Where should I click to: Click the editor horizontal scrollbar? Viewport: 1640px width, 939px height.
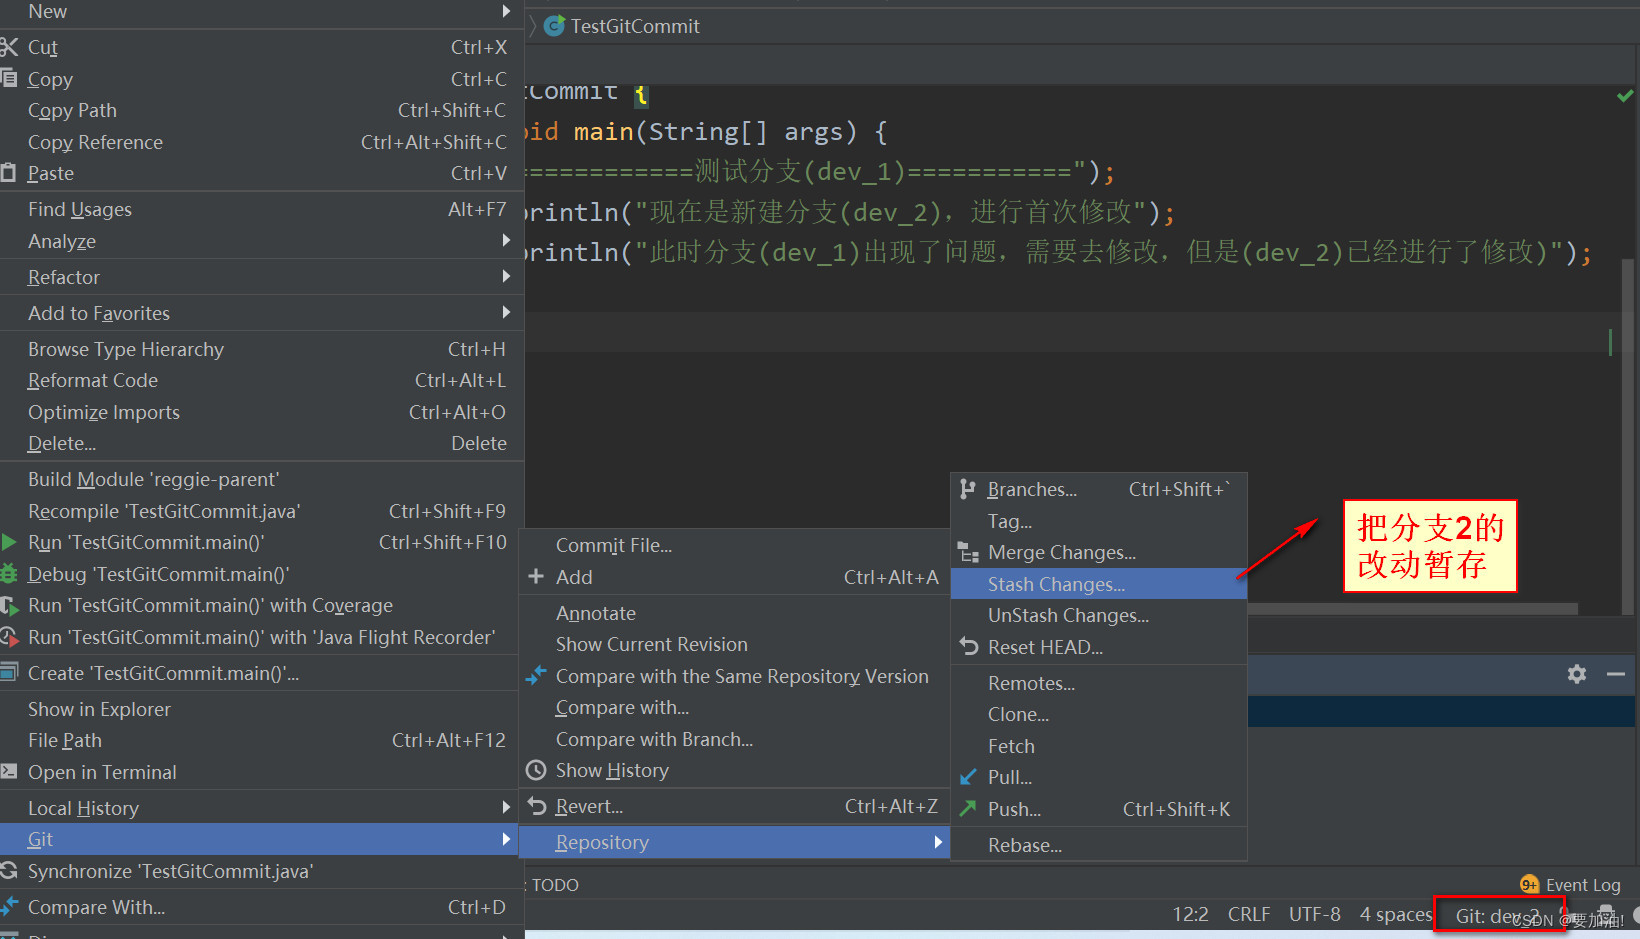tap(1412, 608)
